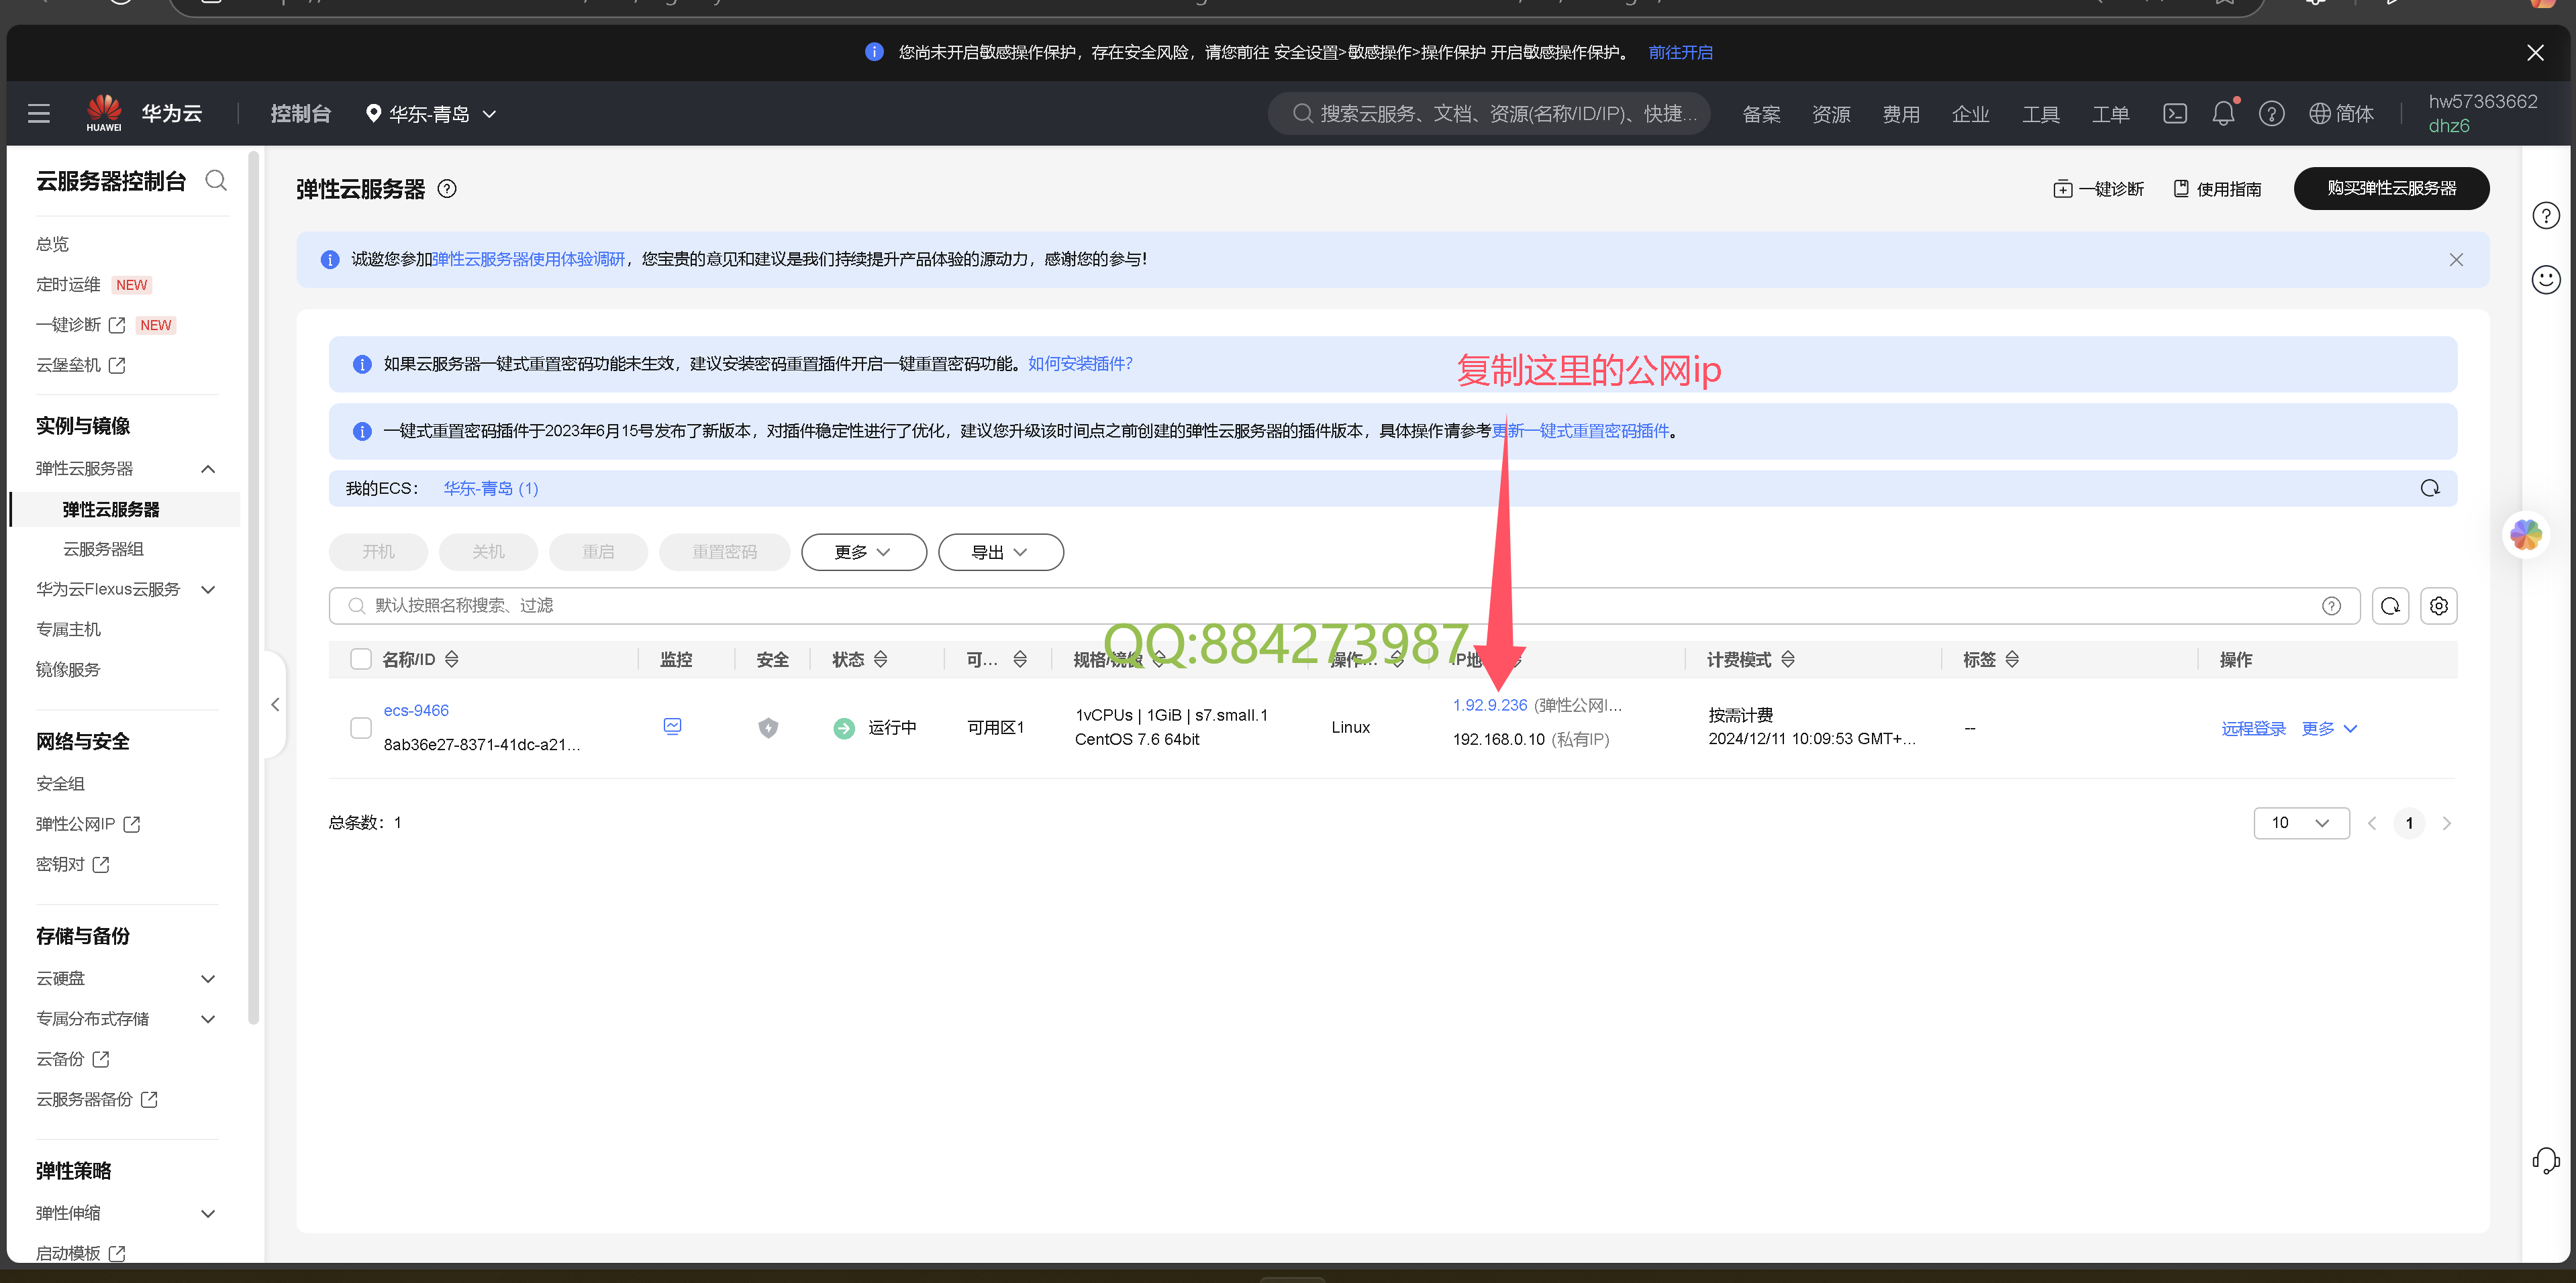The height and width of the screenshot is (1283, 2576).
Task: Expand 弹性伸缩 sidebar group
Action: (208, 1214)
